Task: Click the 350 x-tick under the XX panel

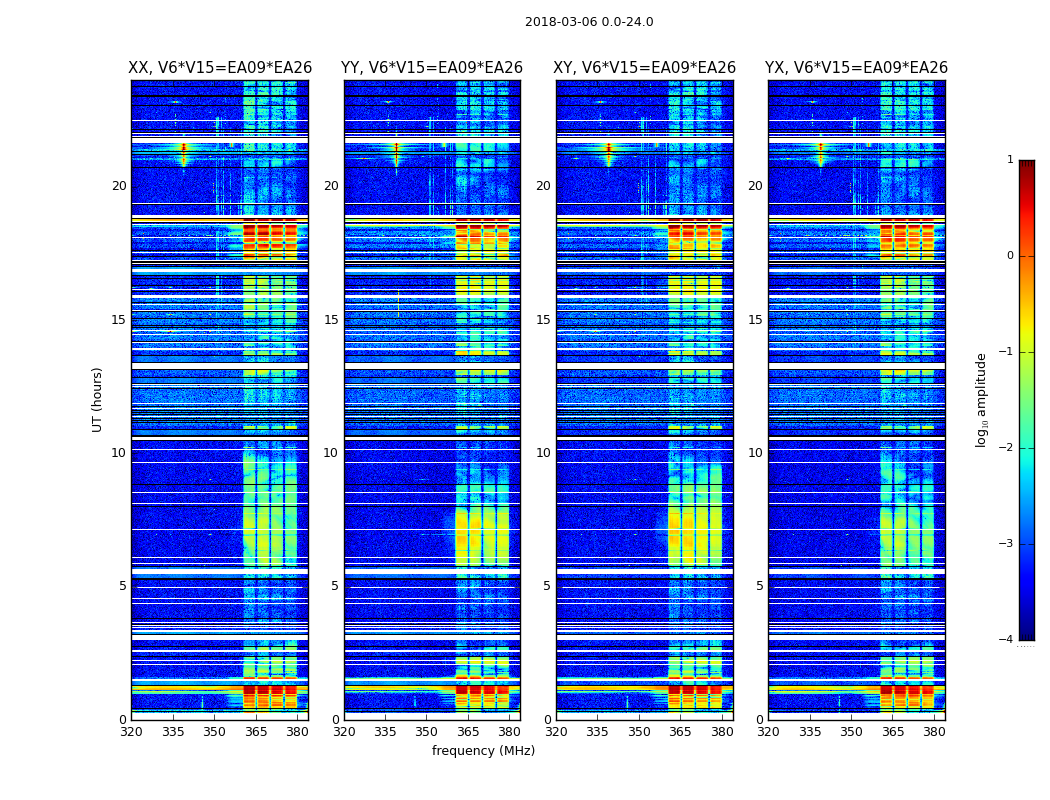Action: (x=214, y=732)
